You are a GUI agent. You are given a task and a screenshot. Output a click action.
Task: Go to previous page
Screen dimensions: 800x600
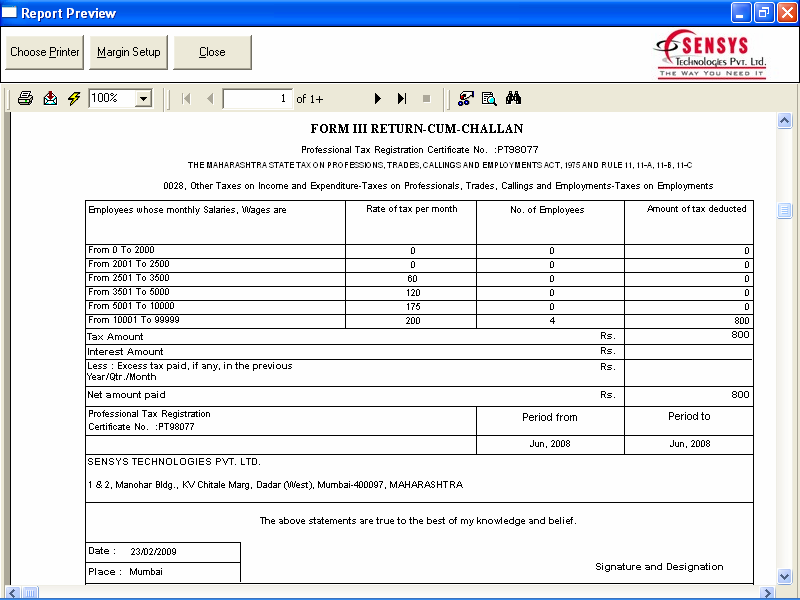pyautogui.click(x=210, y=98)
